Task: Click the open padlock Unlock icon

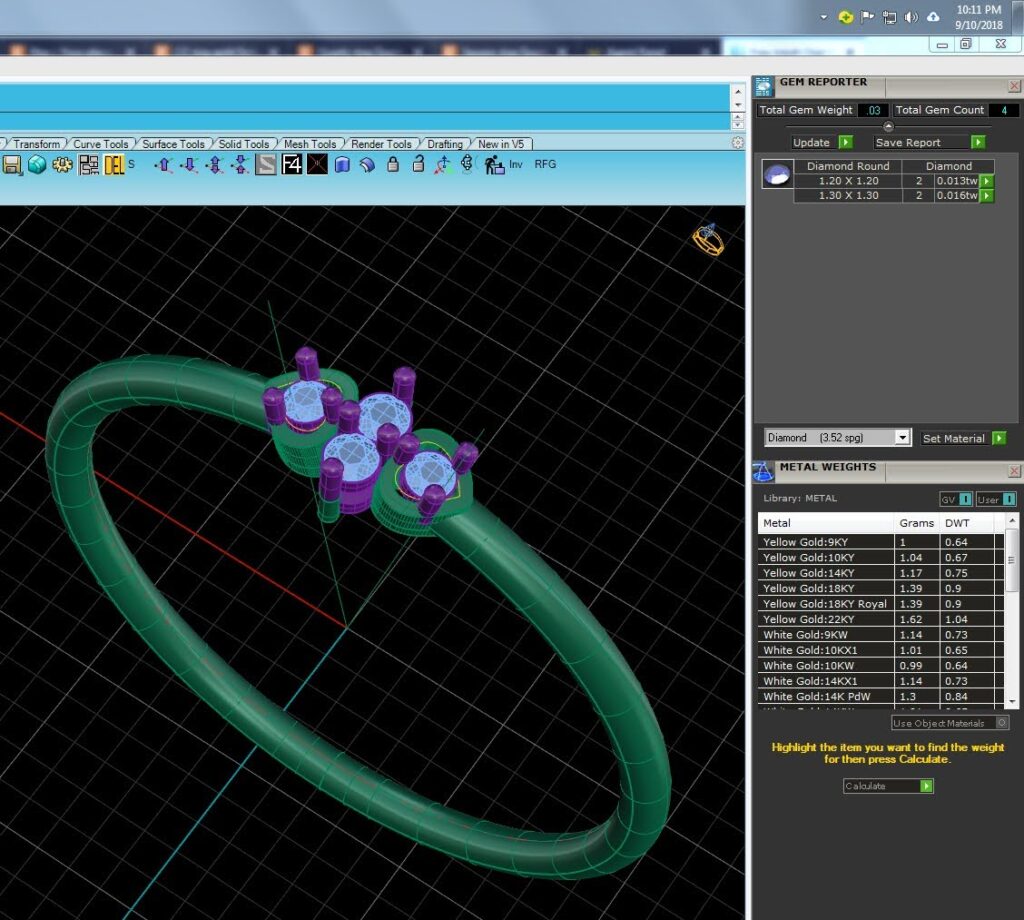Action: point(419,164)
